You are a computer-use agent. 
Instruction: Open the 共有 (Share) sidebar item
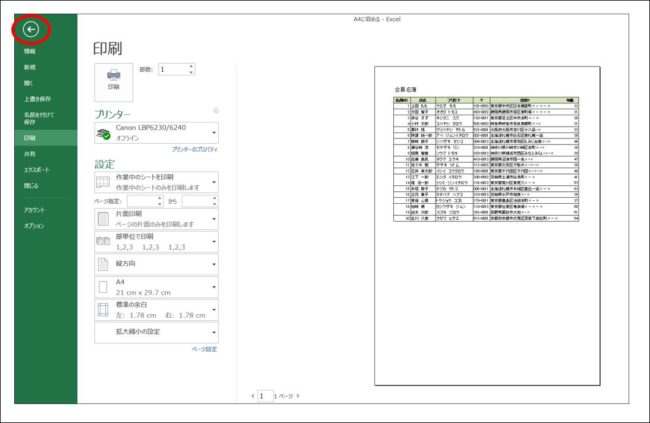(x=29, y=153)
